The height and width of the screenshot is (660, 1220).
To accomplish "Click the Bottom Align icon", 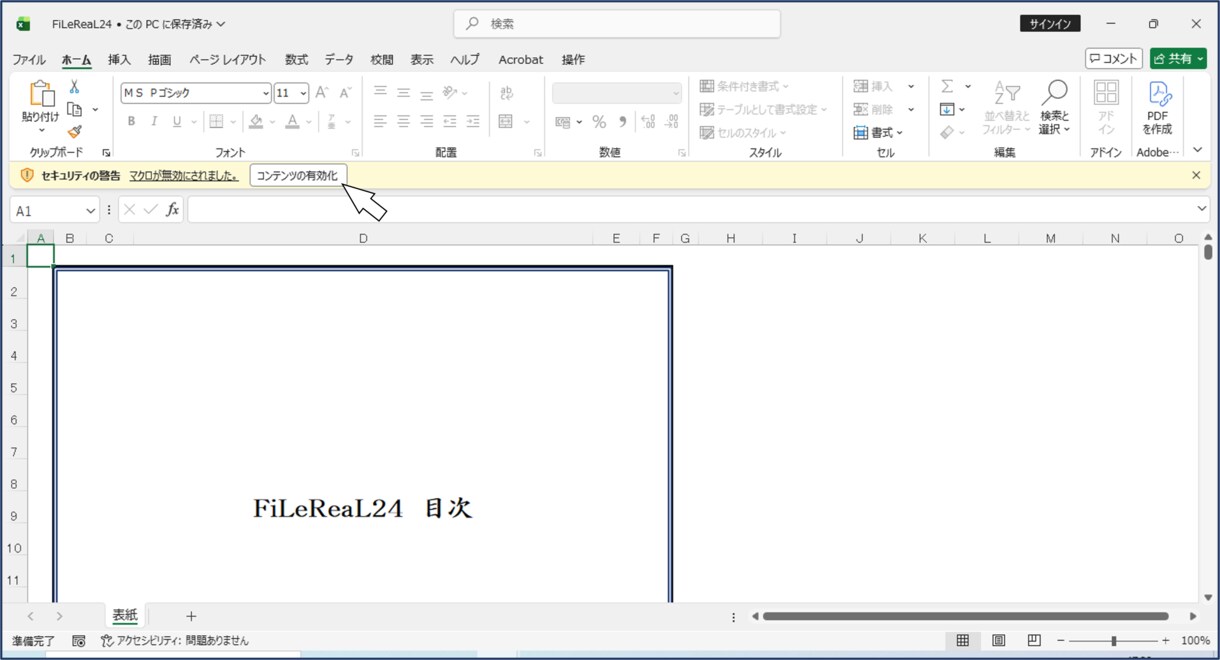I will point(427,93).
